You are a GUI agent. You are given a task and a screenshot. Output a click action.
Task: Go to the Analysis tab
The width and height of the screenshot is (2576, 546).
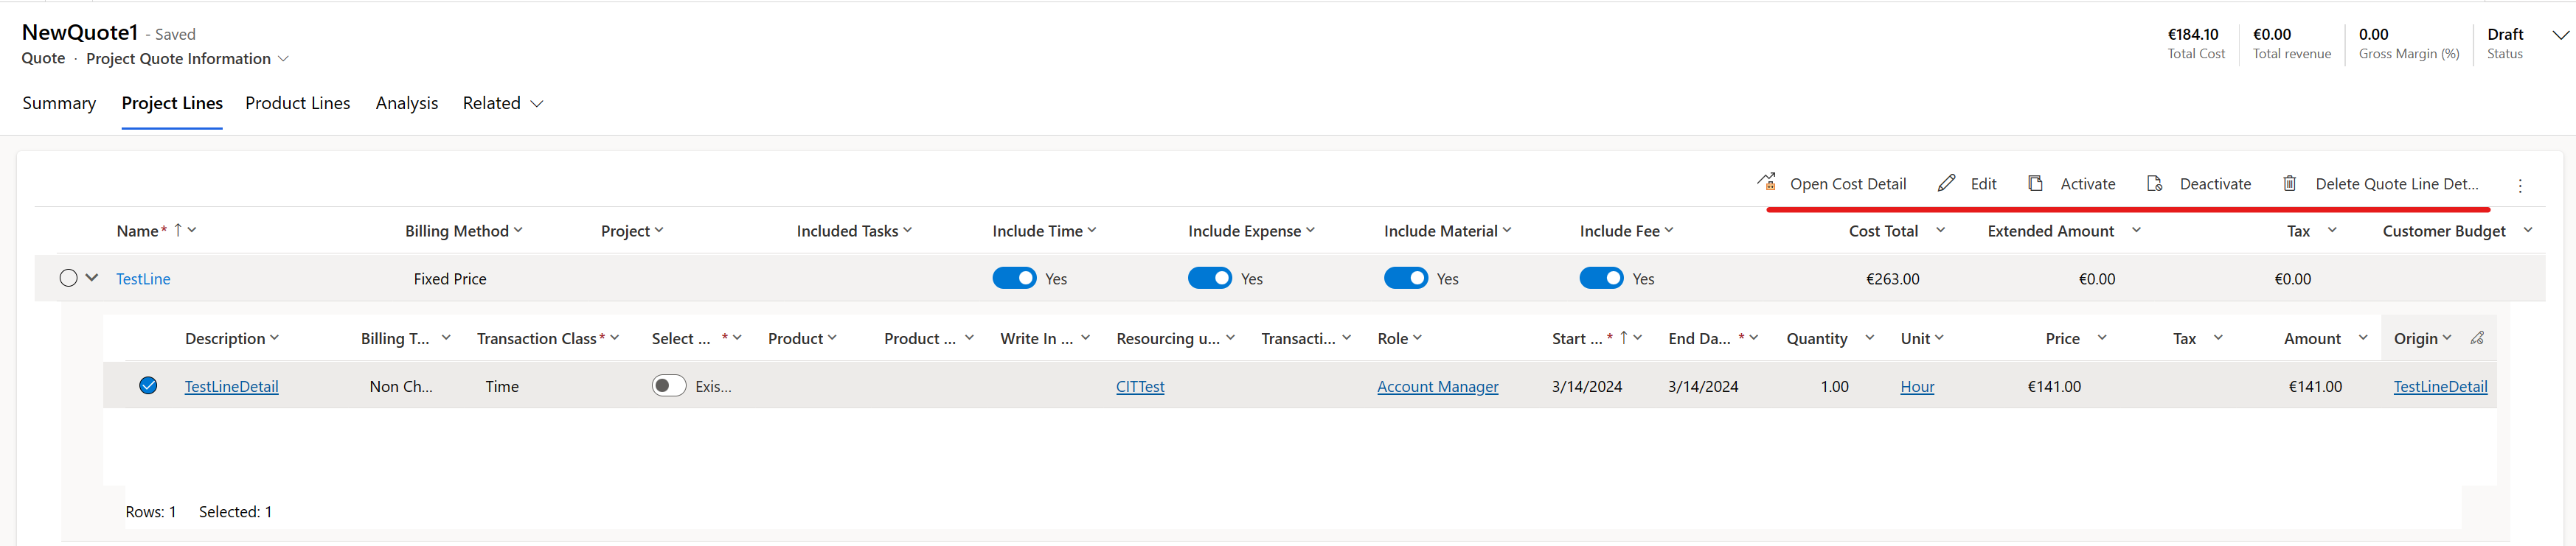(406, 103)
